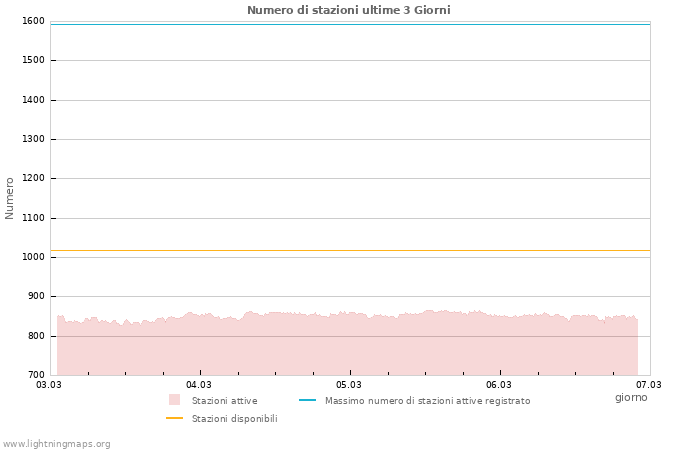Click the 1600 y-axis tick label
700x450 pixels.
33,21
